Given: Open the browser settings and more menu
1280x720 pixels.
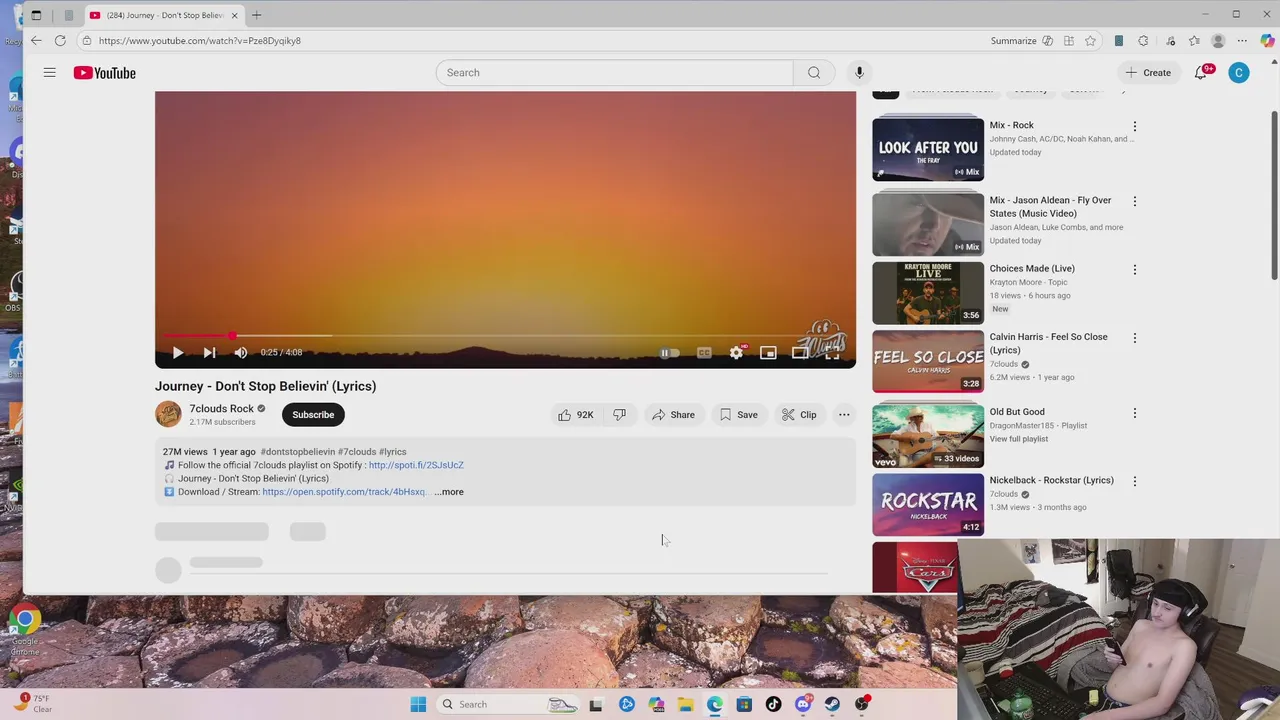Looking at the screenshot, I should pos(1242,41).
